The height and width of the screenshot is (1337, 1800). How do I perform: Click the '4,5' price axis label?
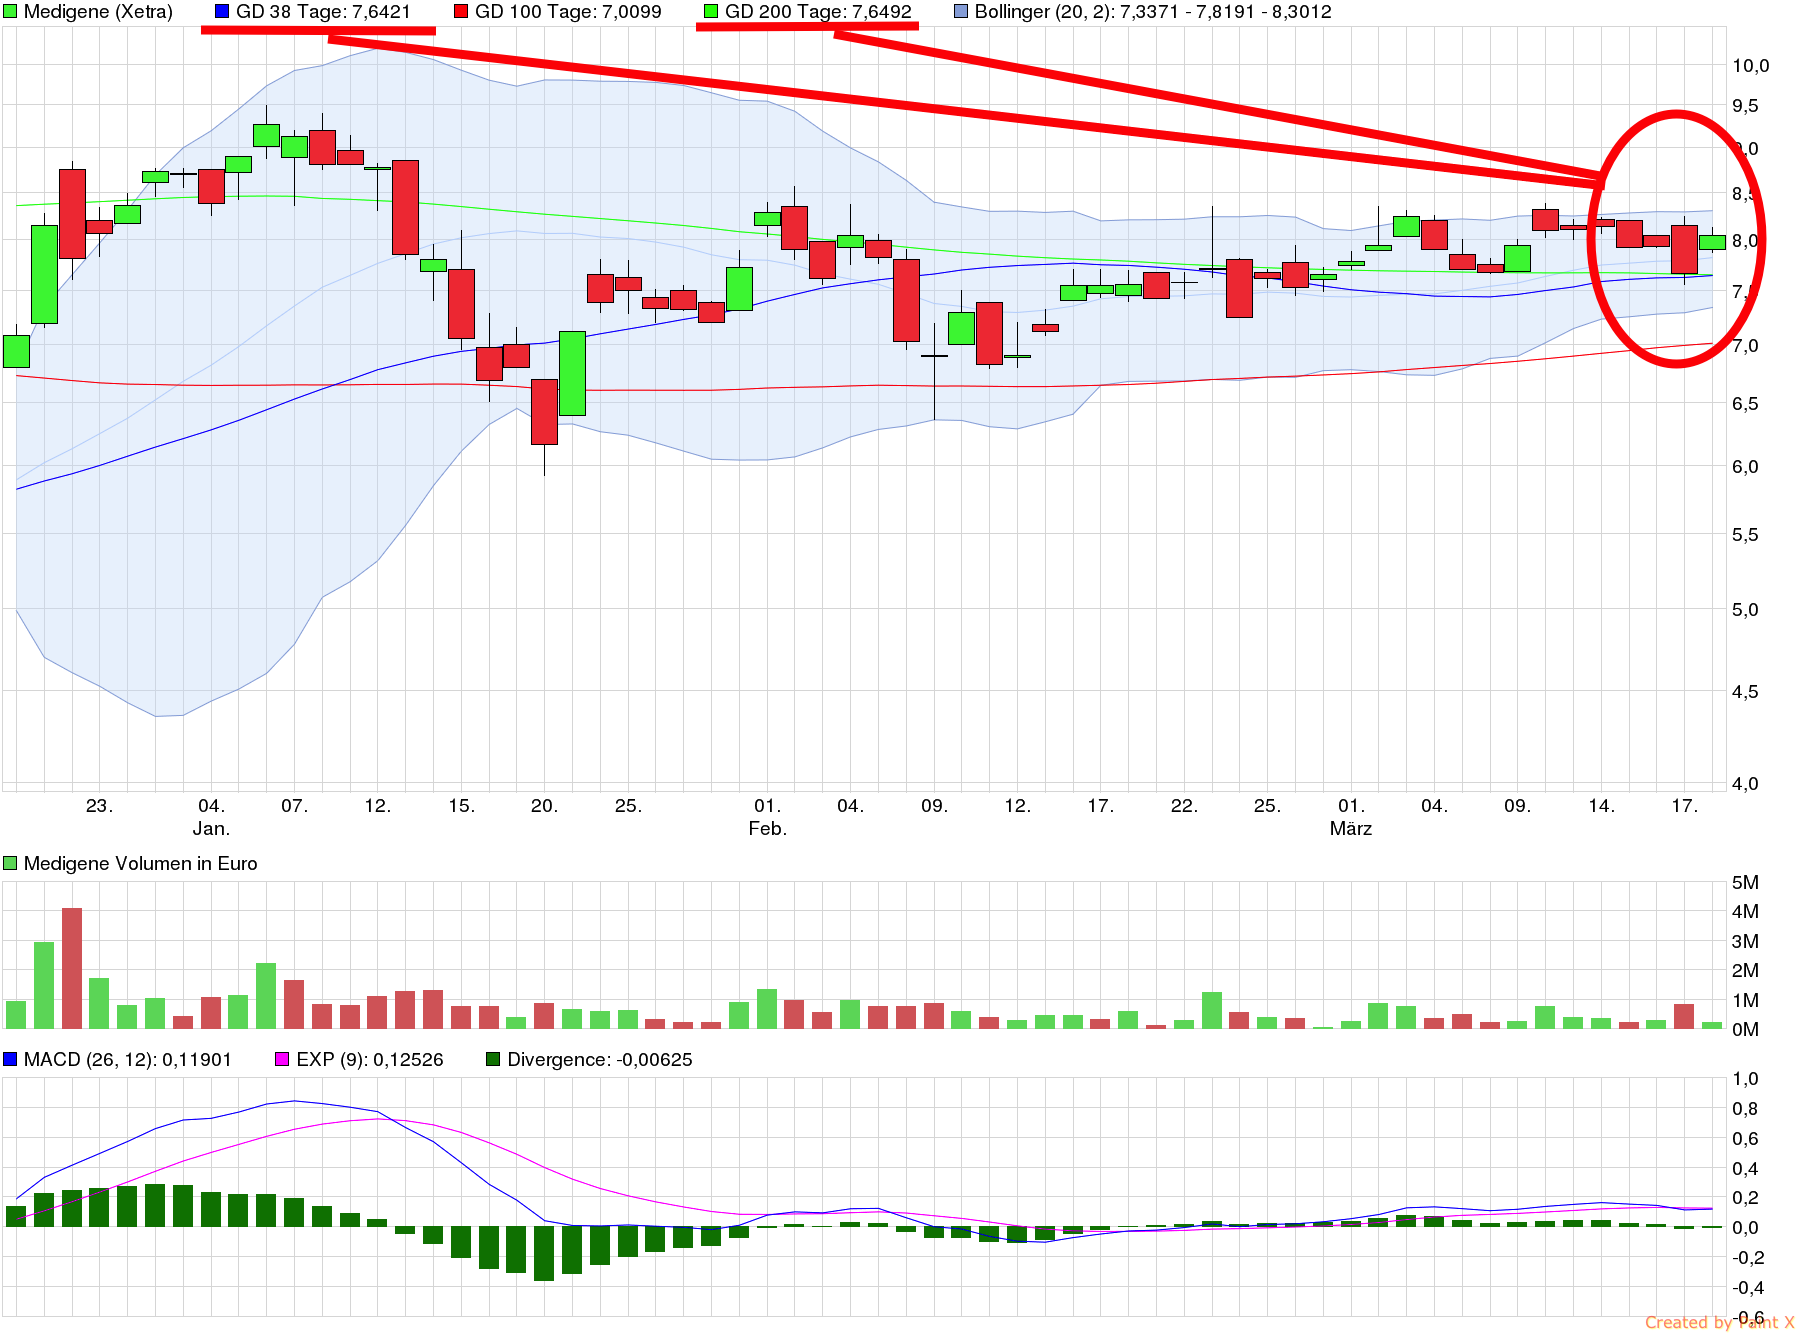coord(1745,692)
